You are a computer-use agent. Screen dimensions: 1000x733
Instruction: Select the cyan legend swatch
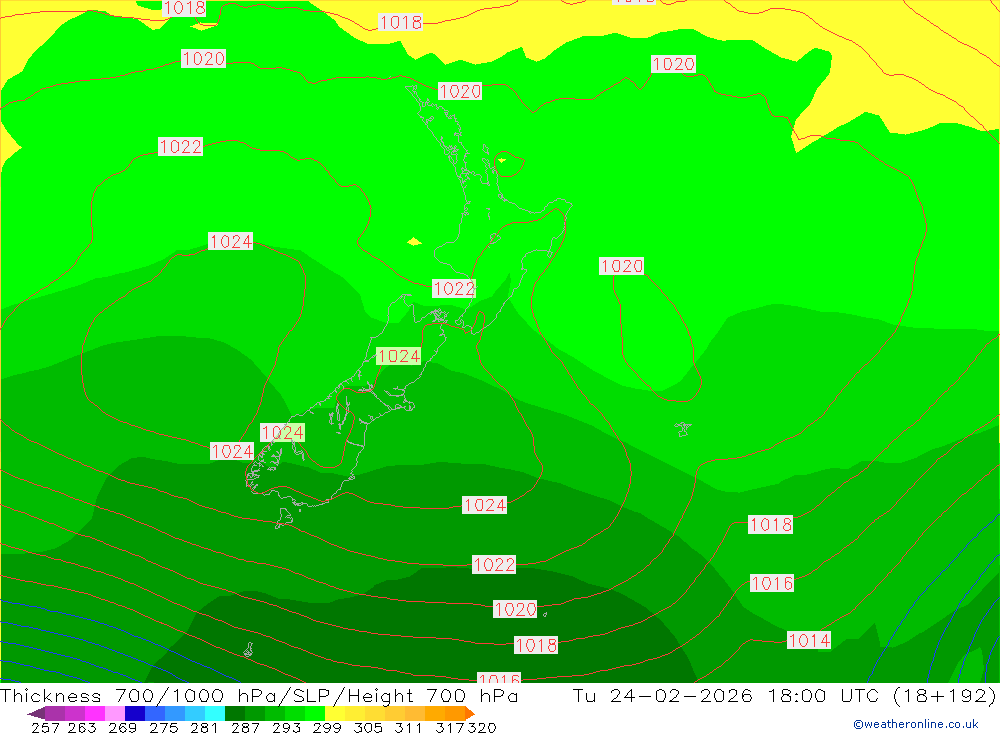coord(215,713)
